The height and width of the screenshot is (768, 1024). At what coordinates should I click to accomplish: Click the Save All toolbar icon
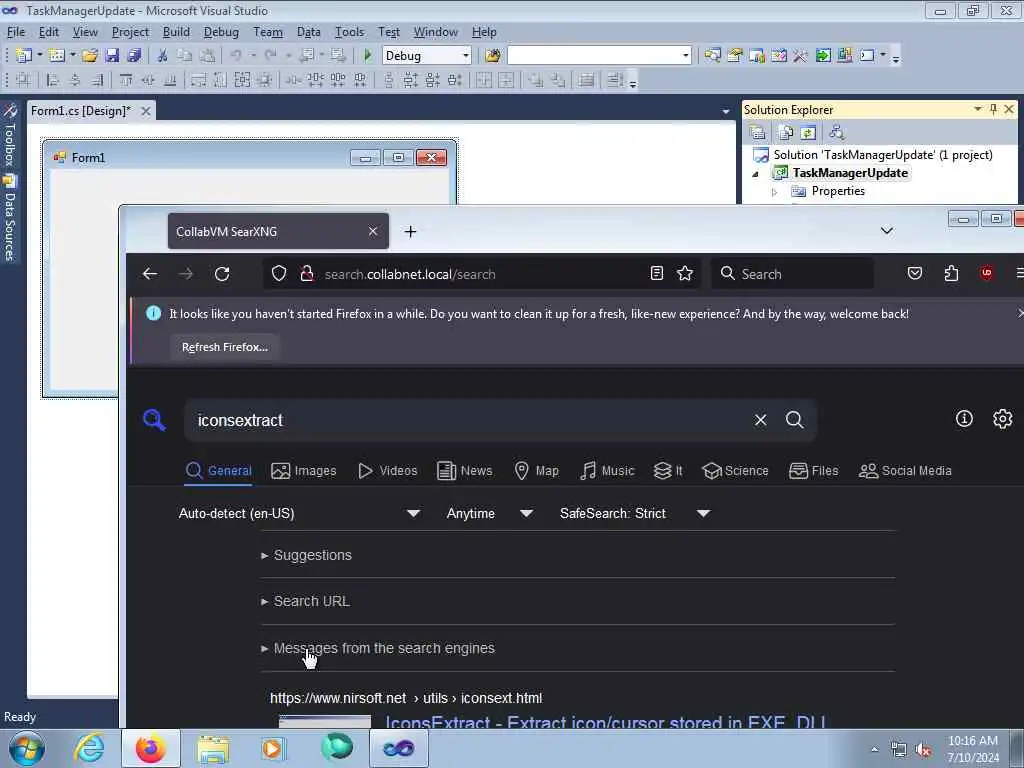(134, 56)
